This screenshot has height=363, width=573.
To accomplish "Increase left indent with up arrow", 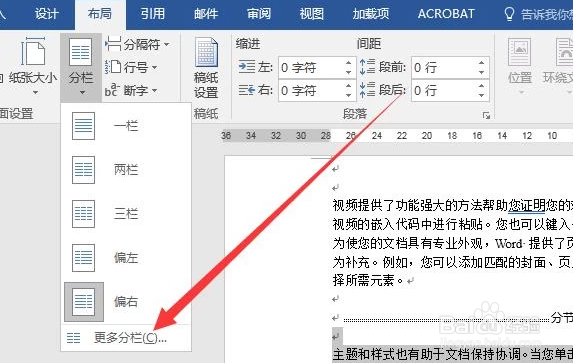I will click(349, 63).
